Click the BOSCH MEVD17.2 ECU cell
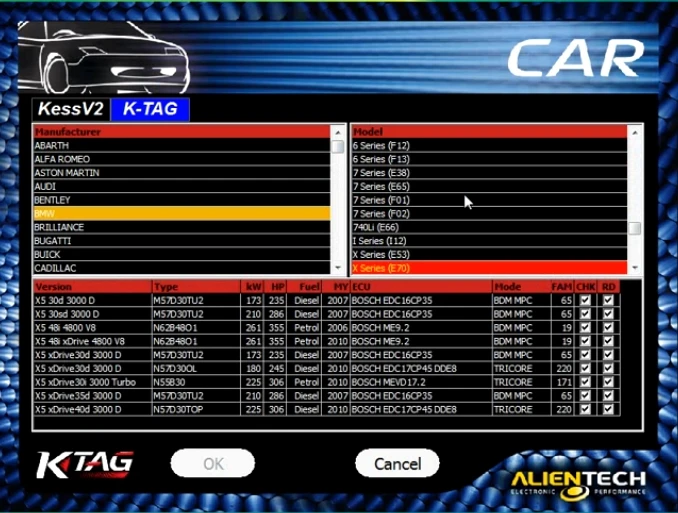The width and height of the screenshot is (678, 513). coord(422,382)
